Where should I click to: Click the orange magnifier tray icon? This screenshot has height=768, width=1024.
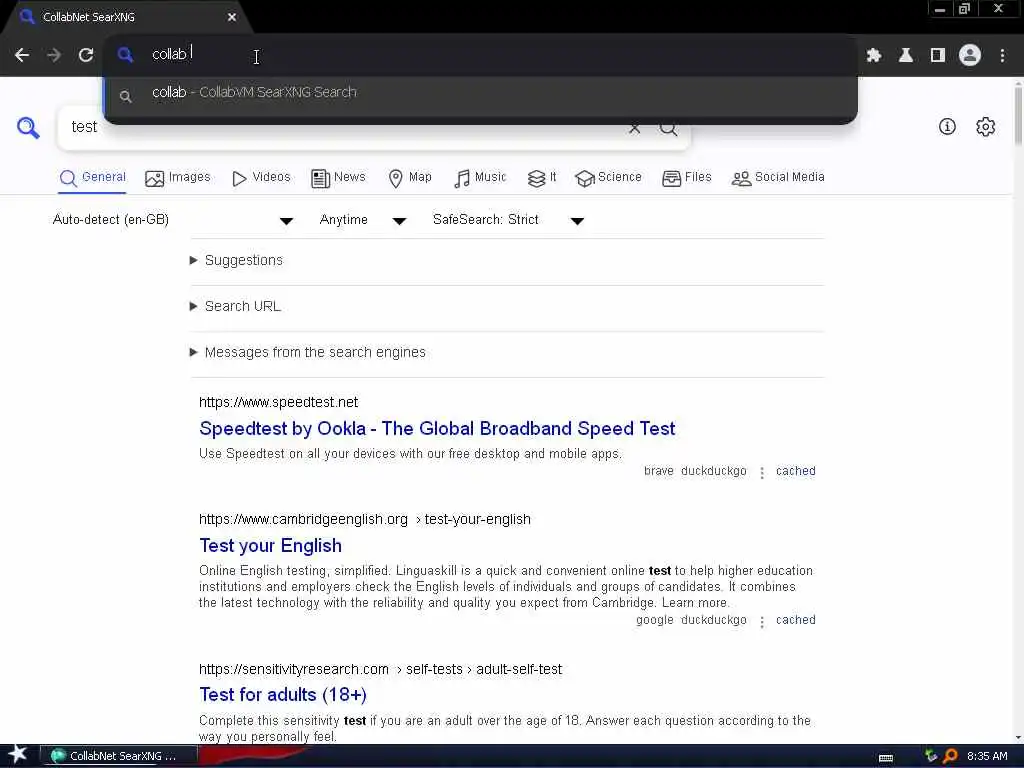coord(950,756)
